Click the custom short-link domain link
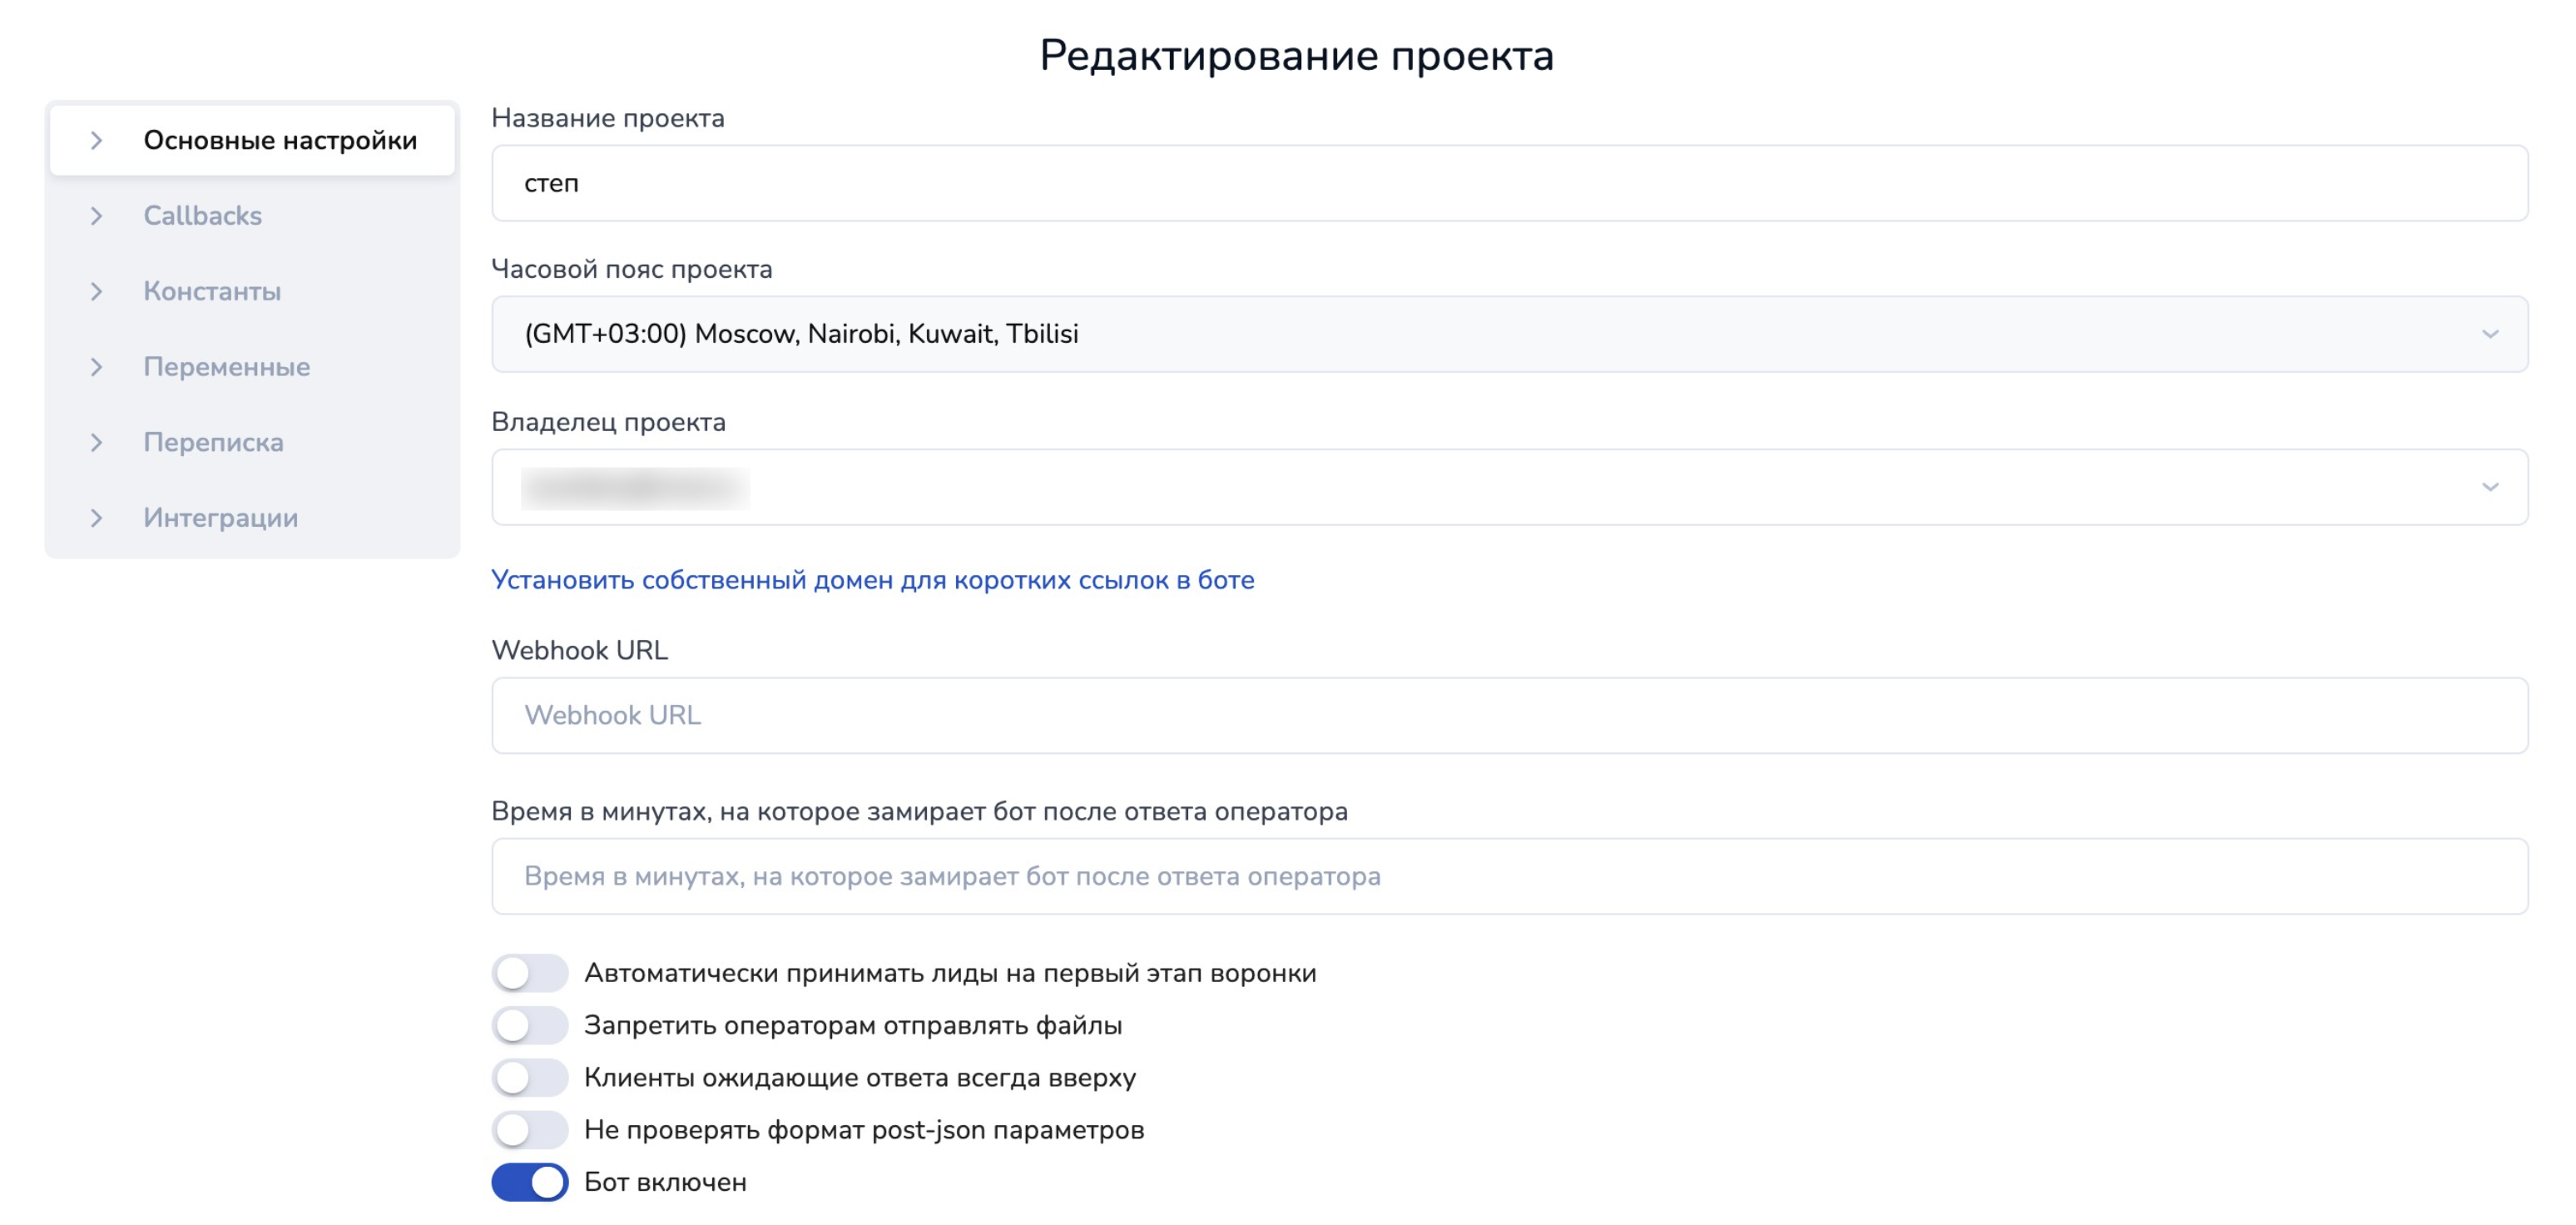This screenshot has height=1225, width=2576. pyautogui.click(x=872, y=580)
